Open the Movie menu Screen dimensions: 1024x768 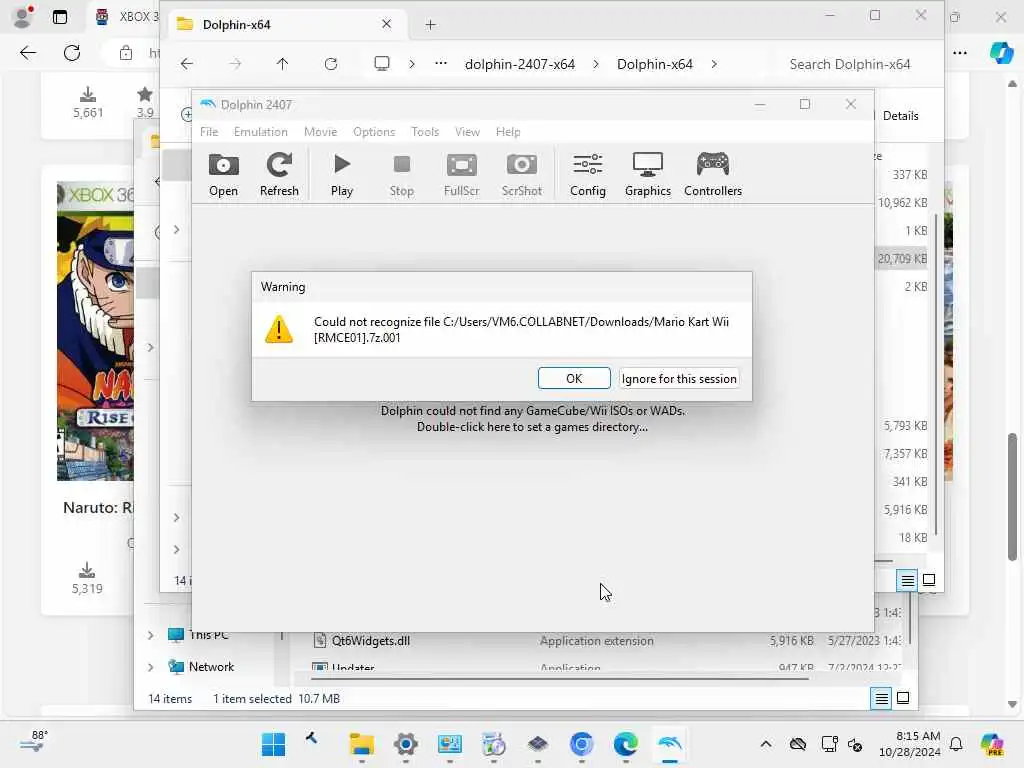pyautogui.click(x=321, y=132)
